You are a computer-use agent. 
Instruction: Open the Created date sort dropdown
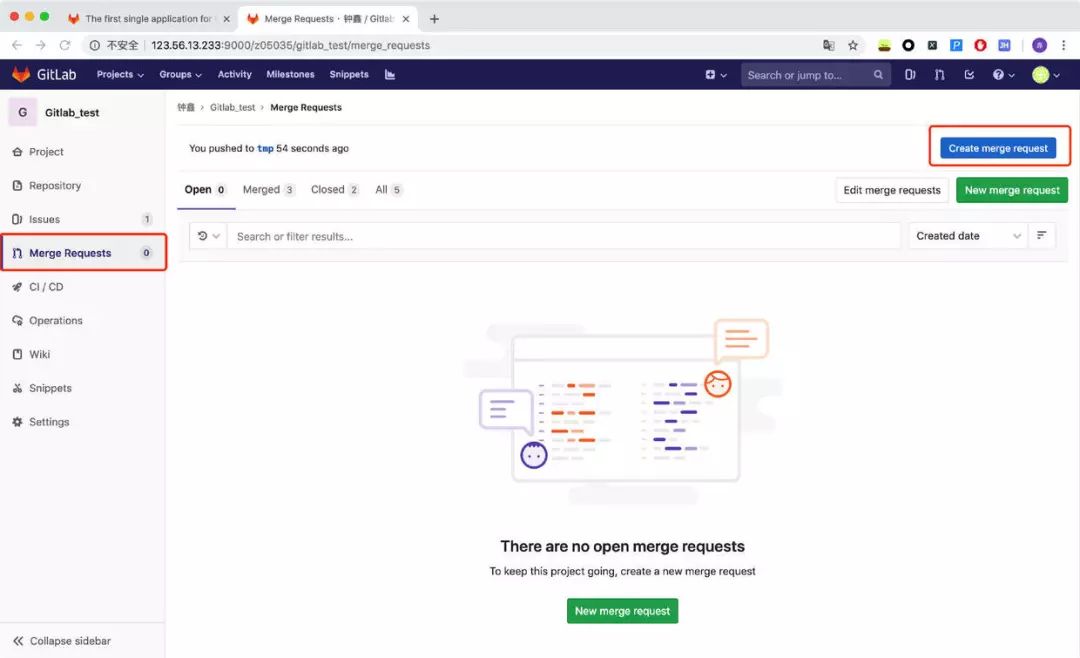[x=968, y=236]
